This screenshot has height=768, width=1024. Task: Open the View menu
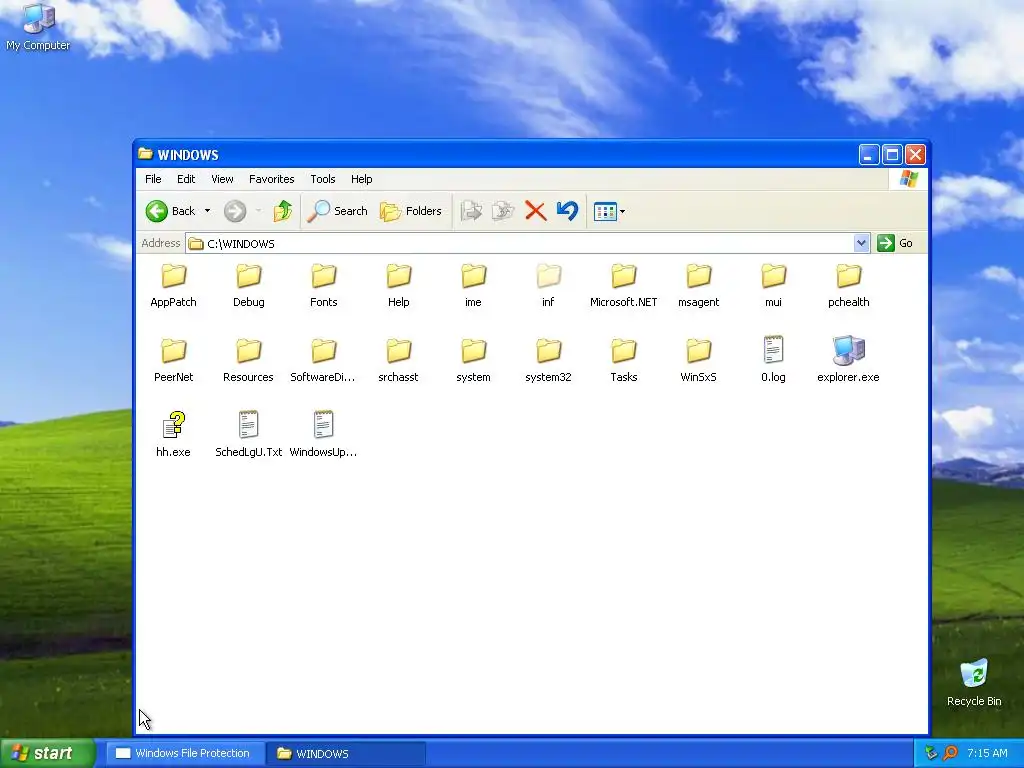point(222,179)
